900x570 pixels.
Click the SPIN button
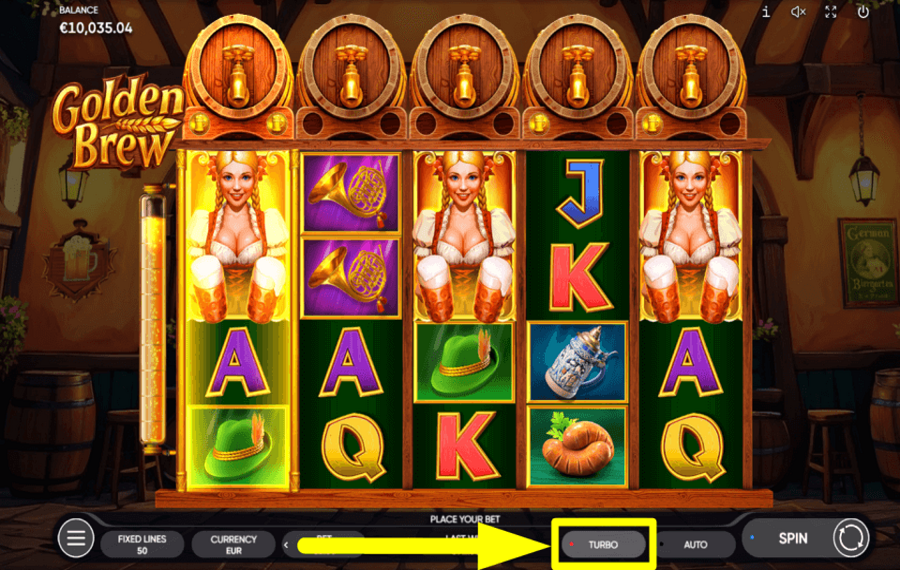point(793,538)
